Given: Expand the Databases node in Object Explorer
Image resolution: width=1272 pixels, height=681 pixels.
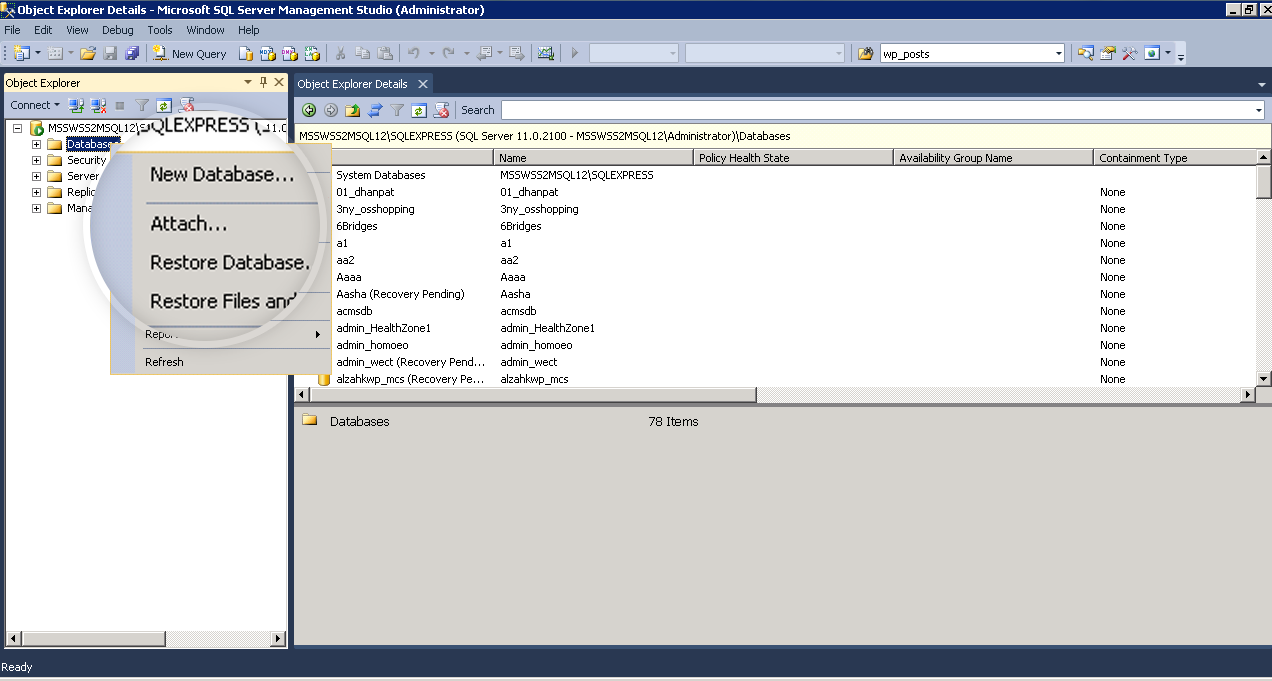Looking at the screenshot, I should pos(35,143).
